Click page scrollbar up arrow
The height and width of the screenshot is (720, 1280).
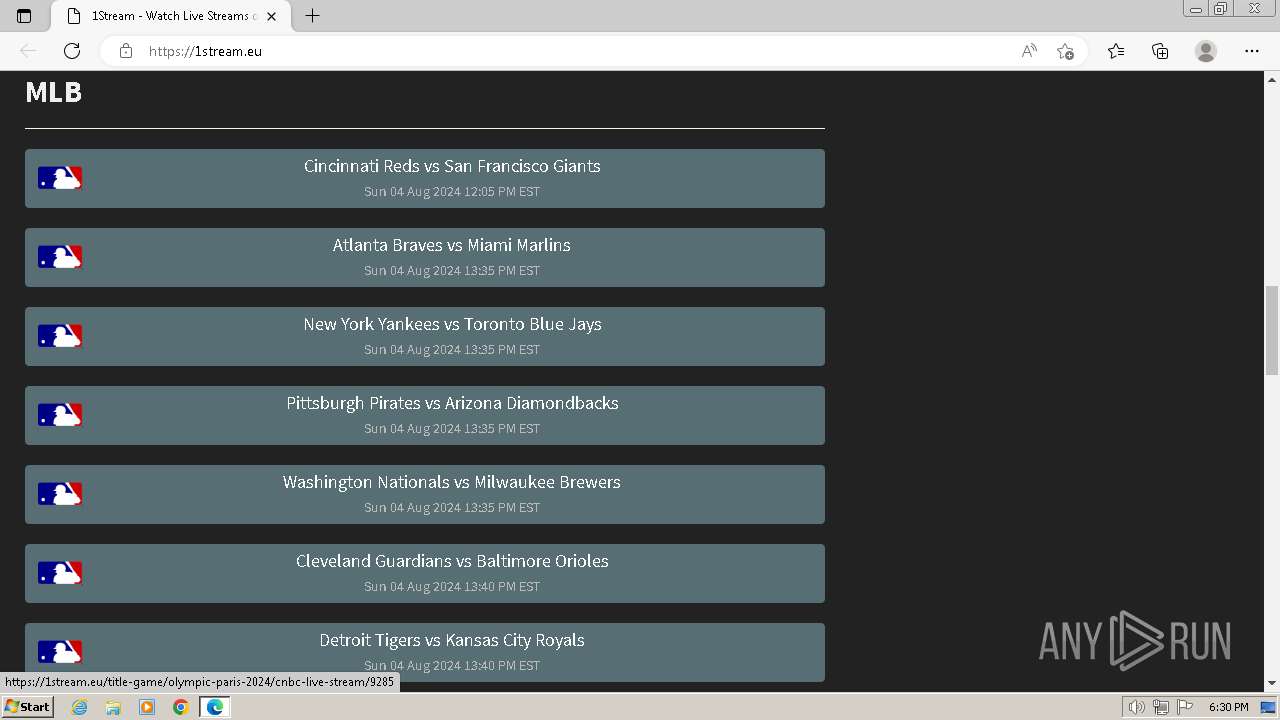tap(1272, 79)
